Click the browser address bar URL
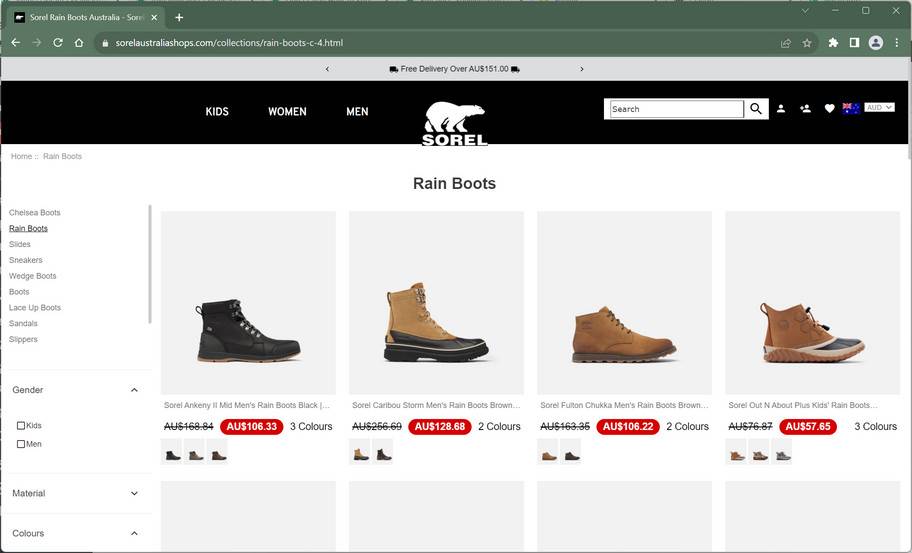 coord(229,43)
